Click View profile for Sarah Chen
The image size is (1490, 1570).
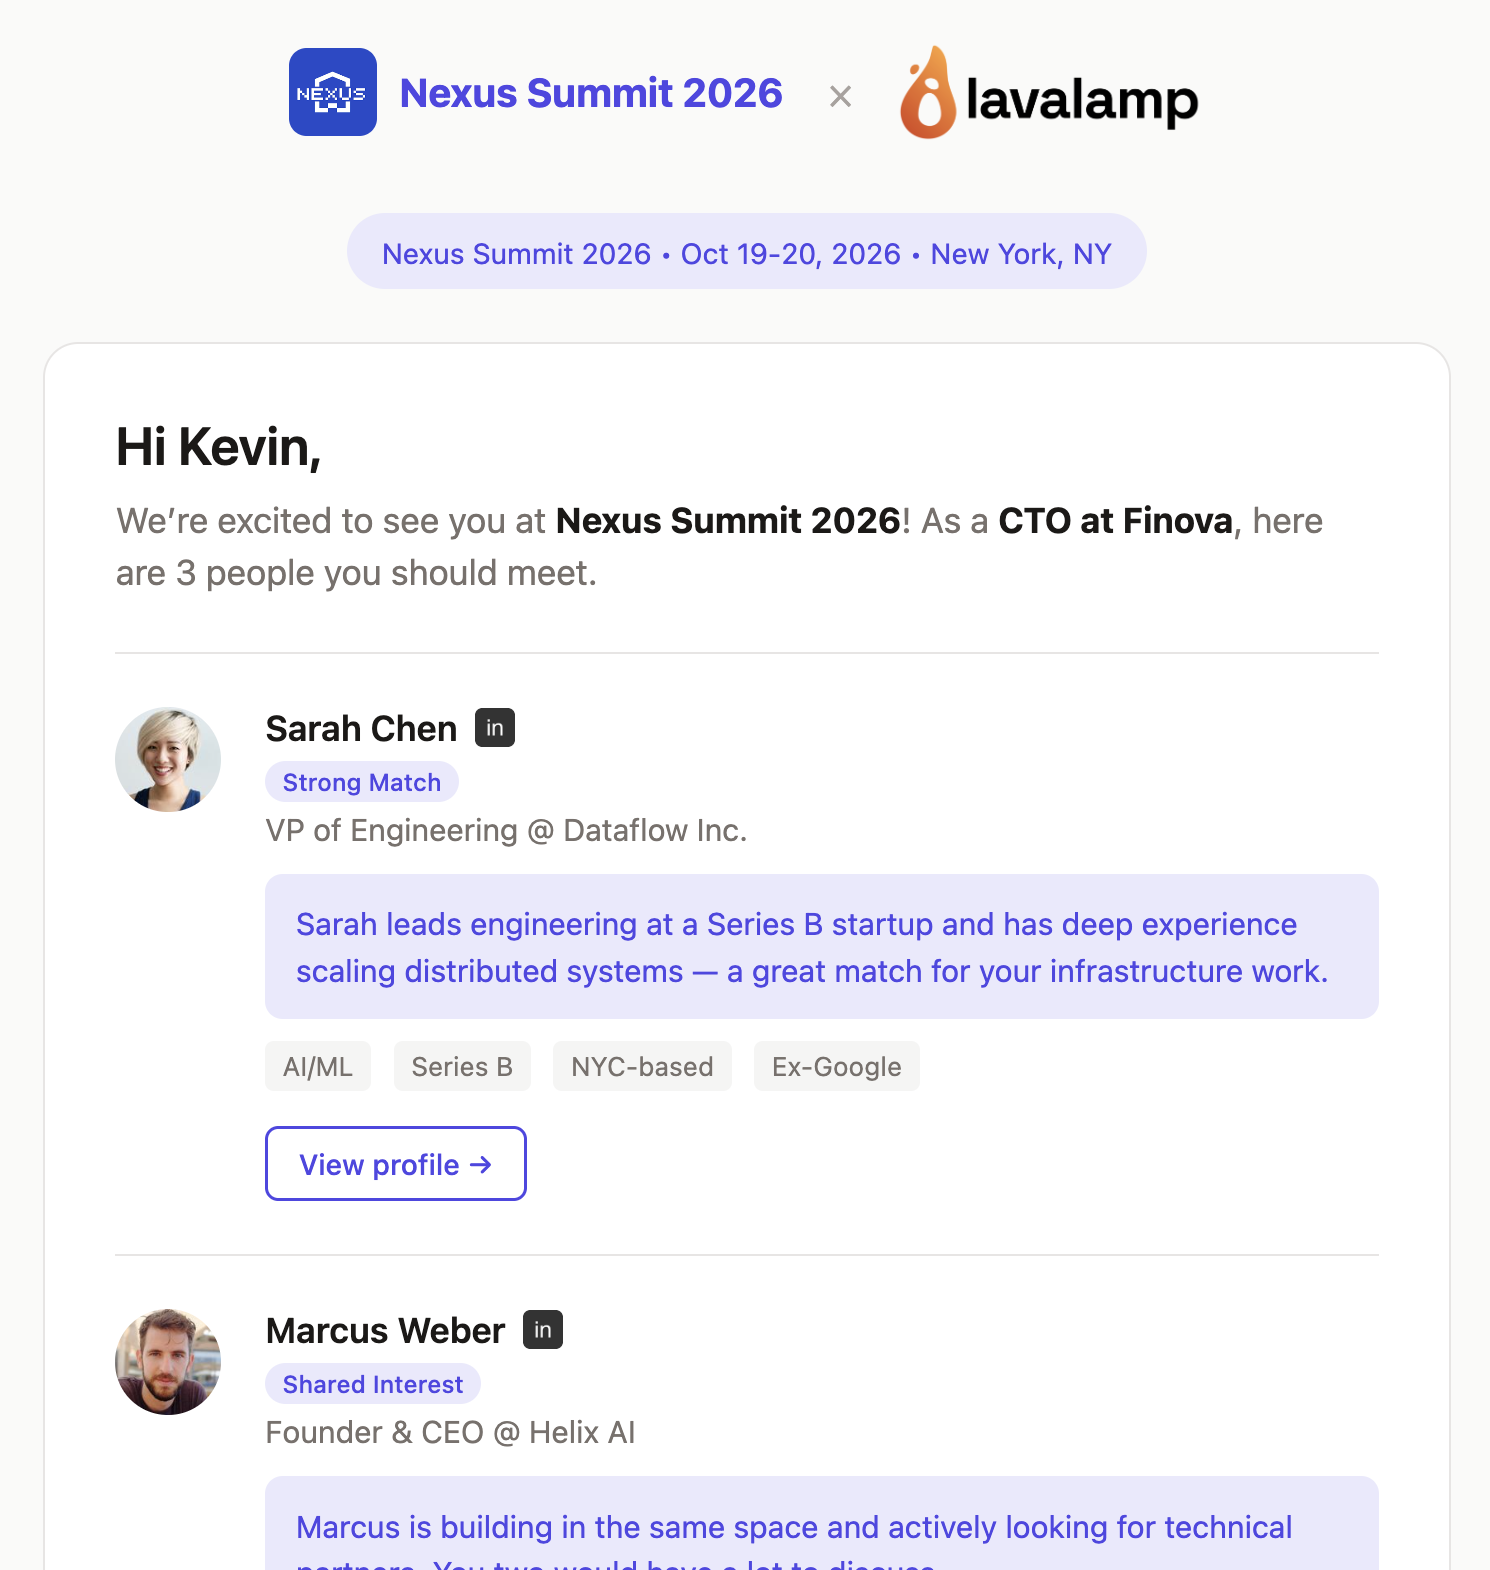click(x=395, y=1164)
